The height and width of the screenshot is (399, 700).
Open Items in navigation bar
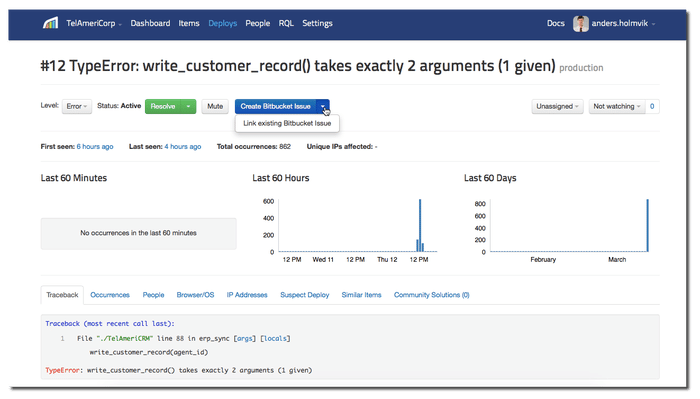click(x=189, y=23)
